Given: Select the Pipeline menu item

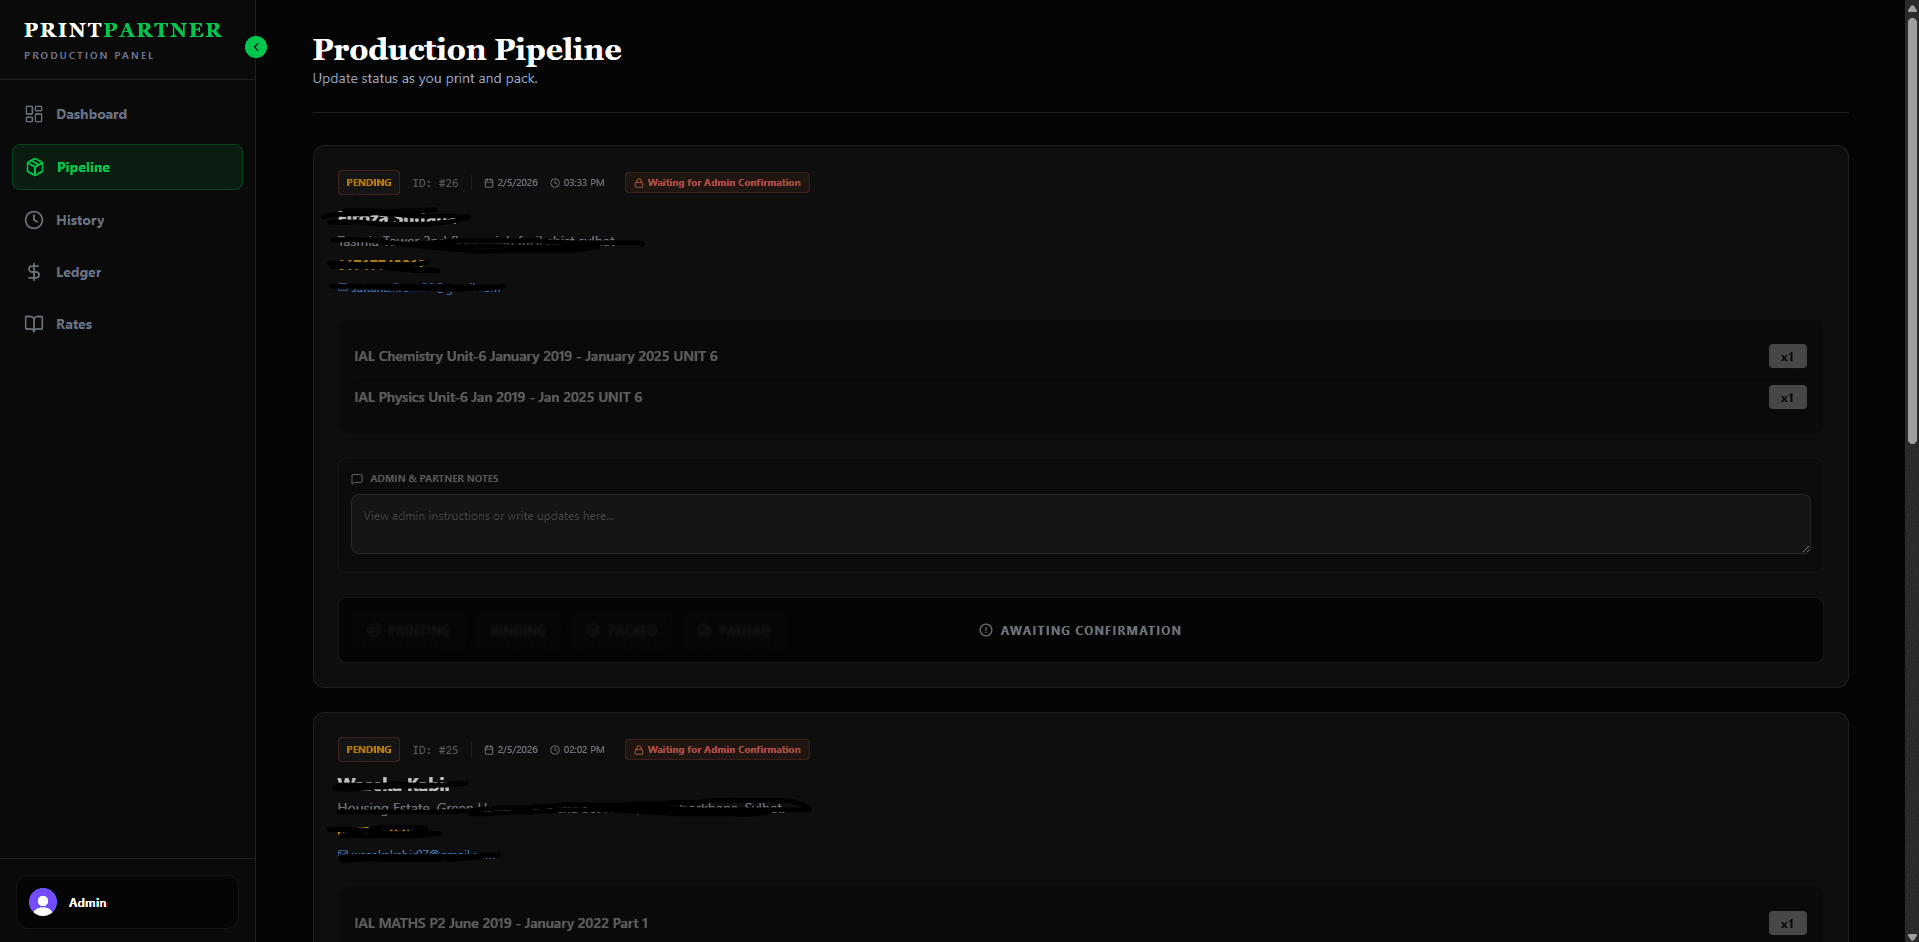Looking at the screenshot, I should tap(127, 167).
